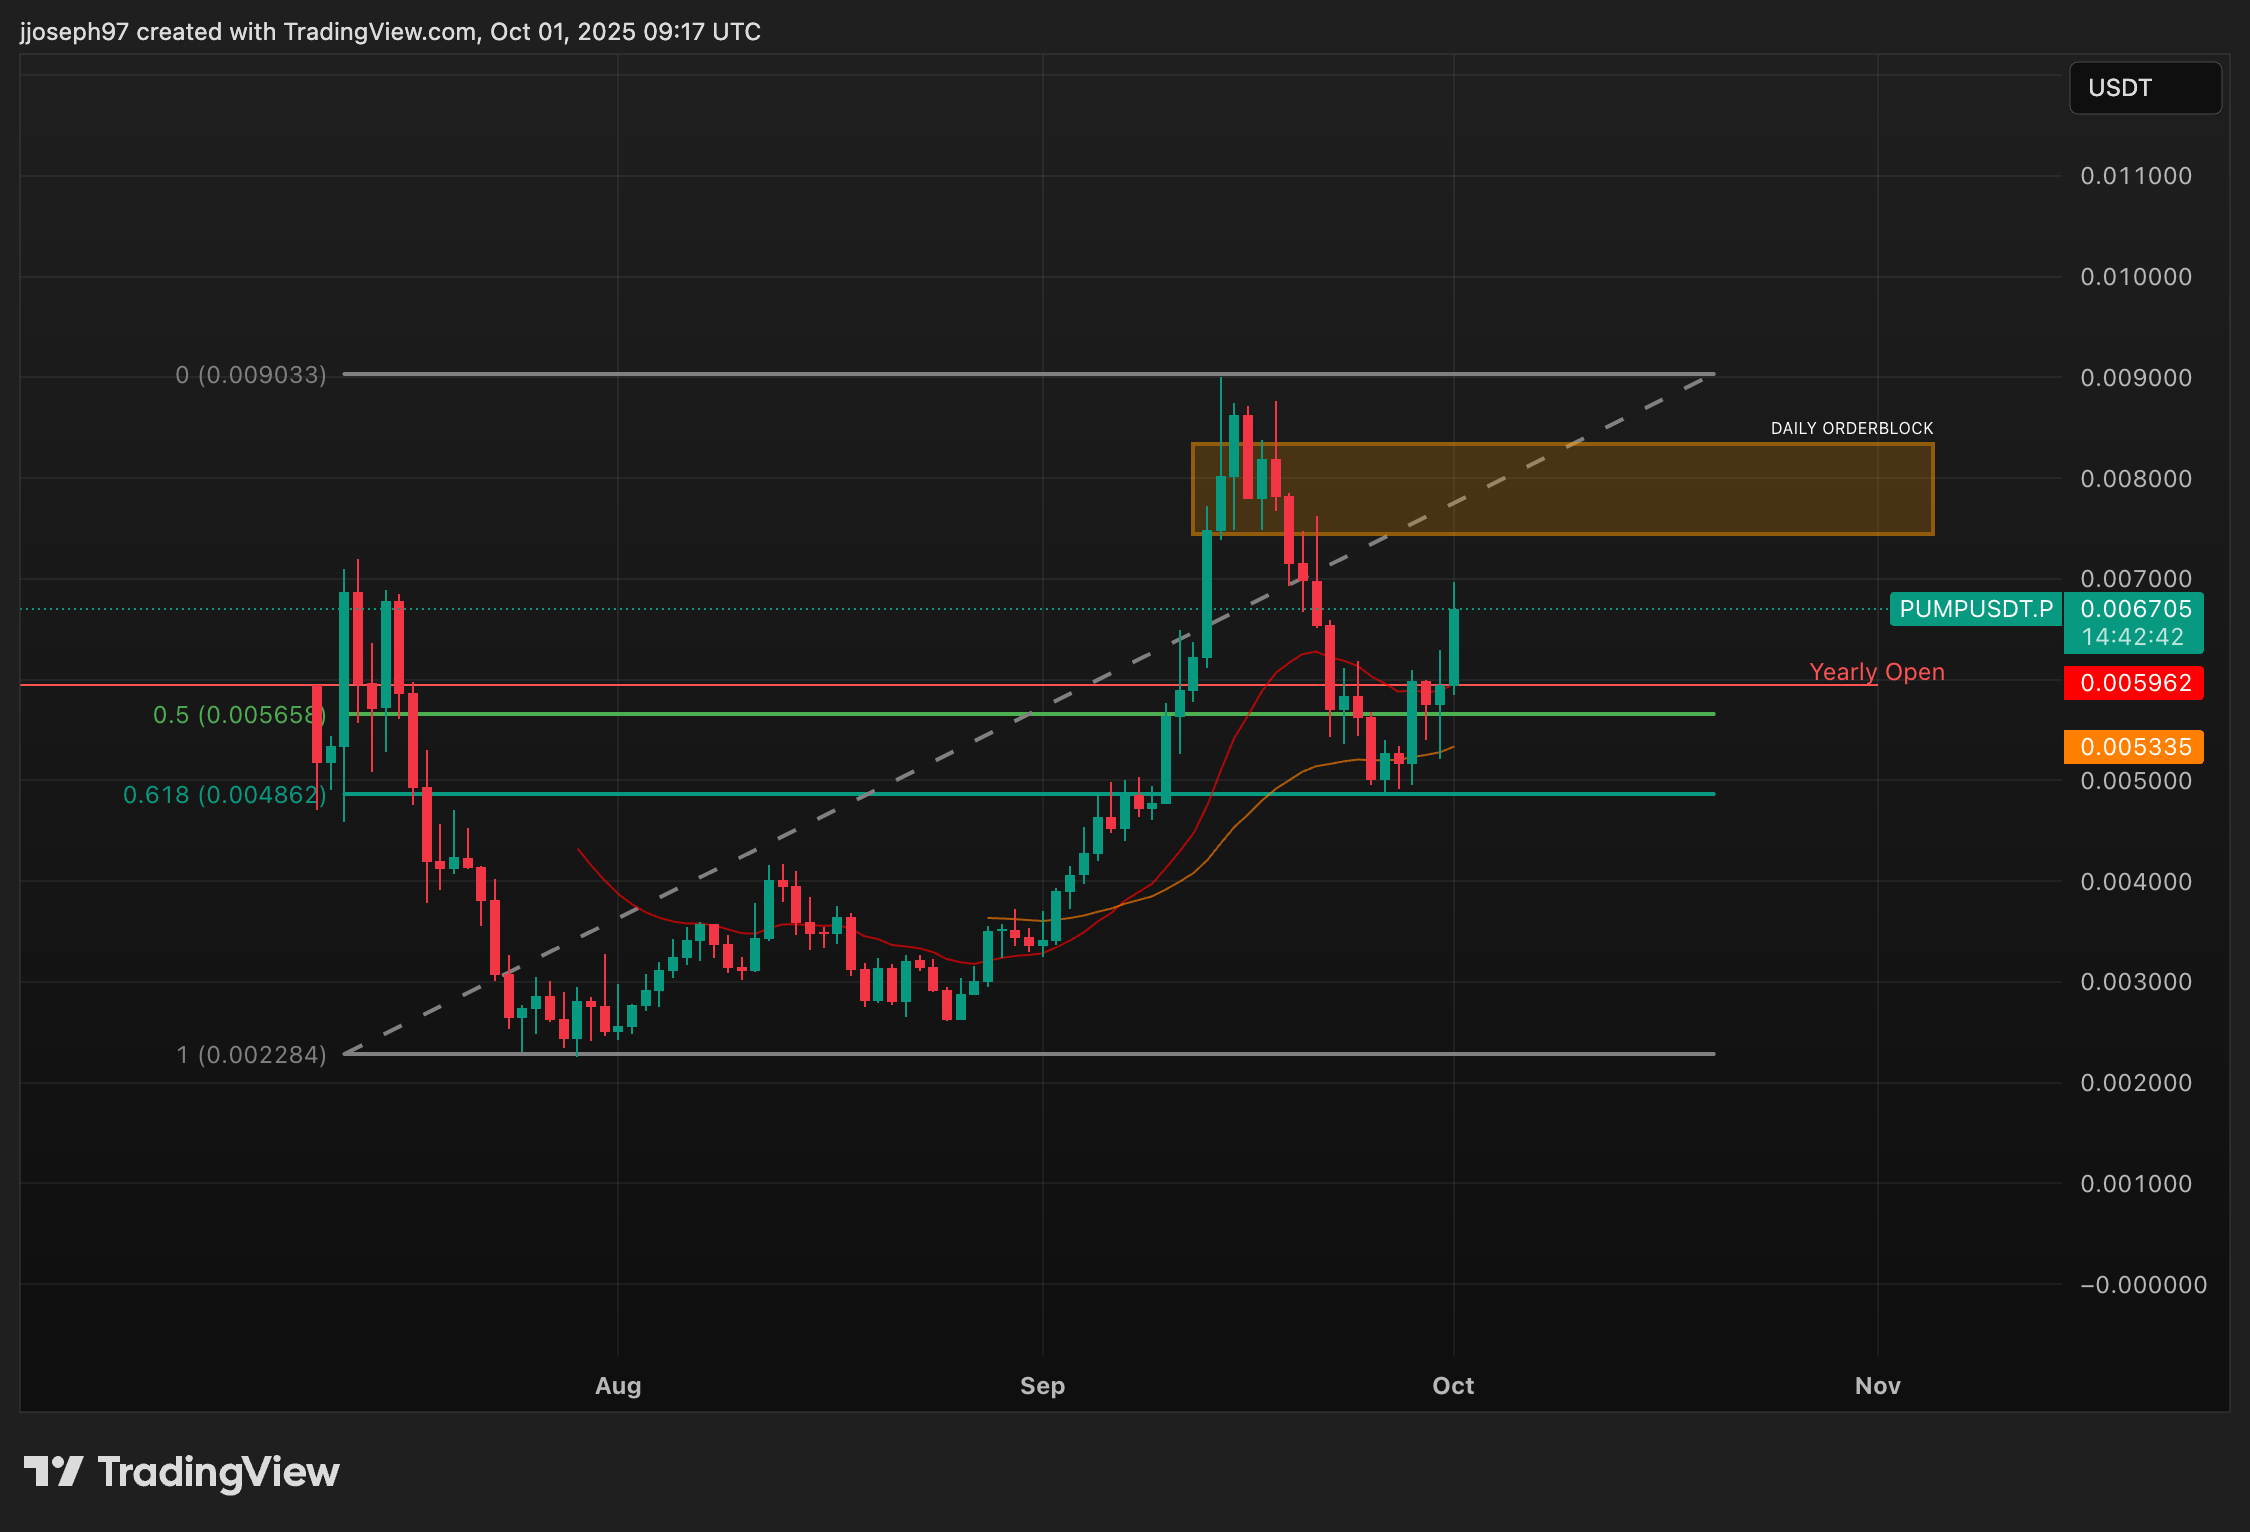Click the USDT currency selector box
This screenshot has width=2250, height=1532.
[2144, 88]
